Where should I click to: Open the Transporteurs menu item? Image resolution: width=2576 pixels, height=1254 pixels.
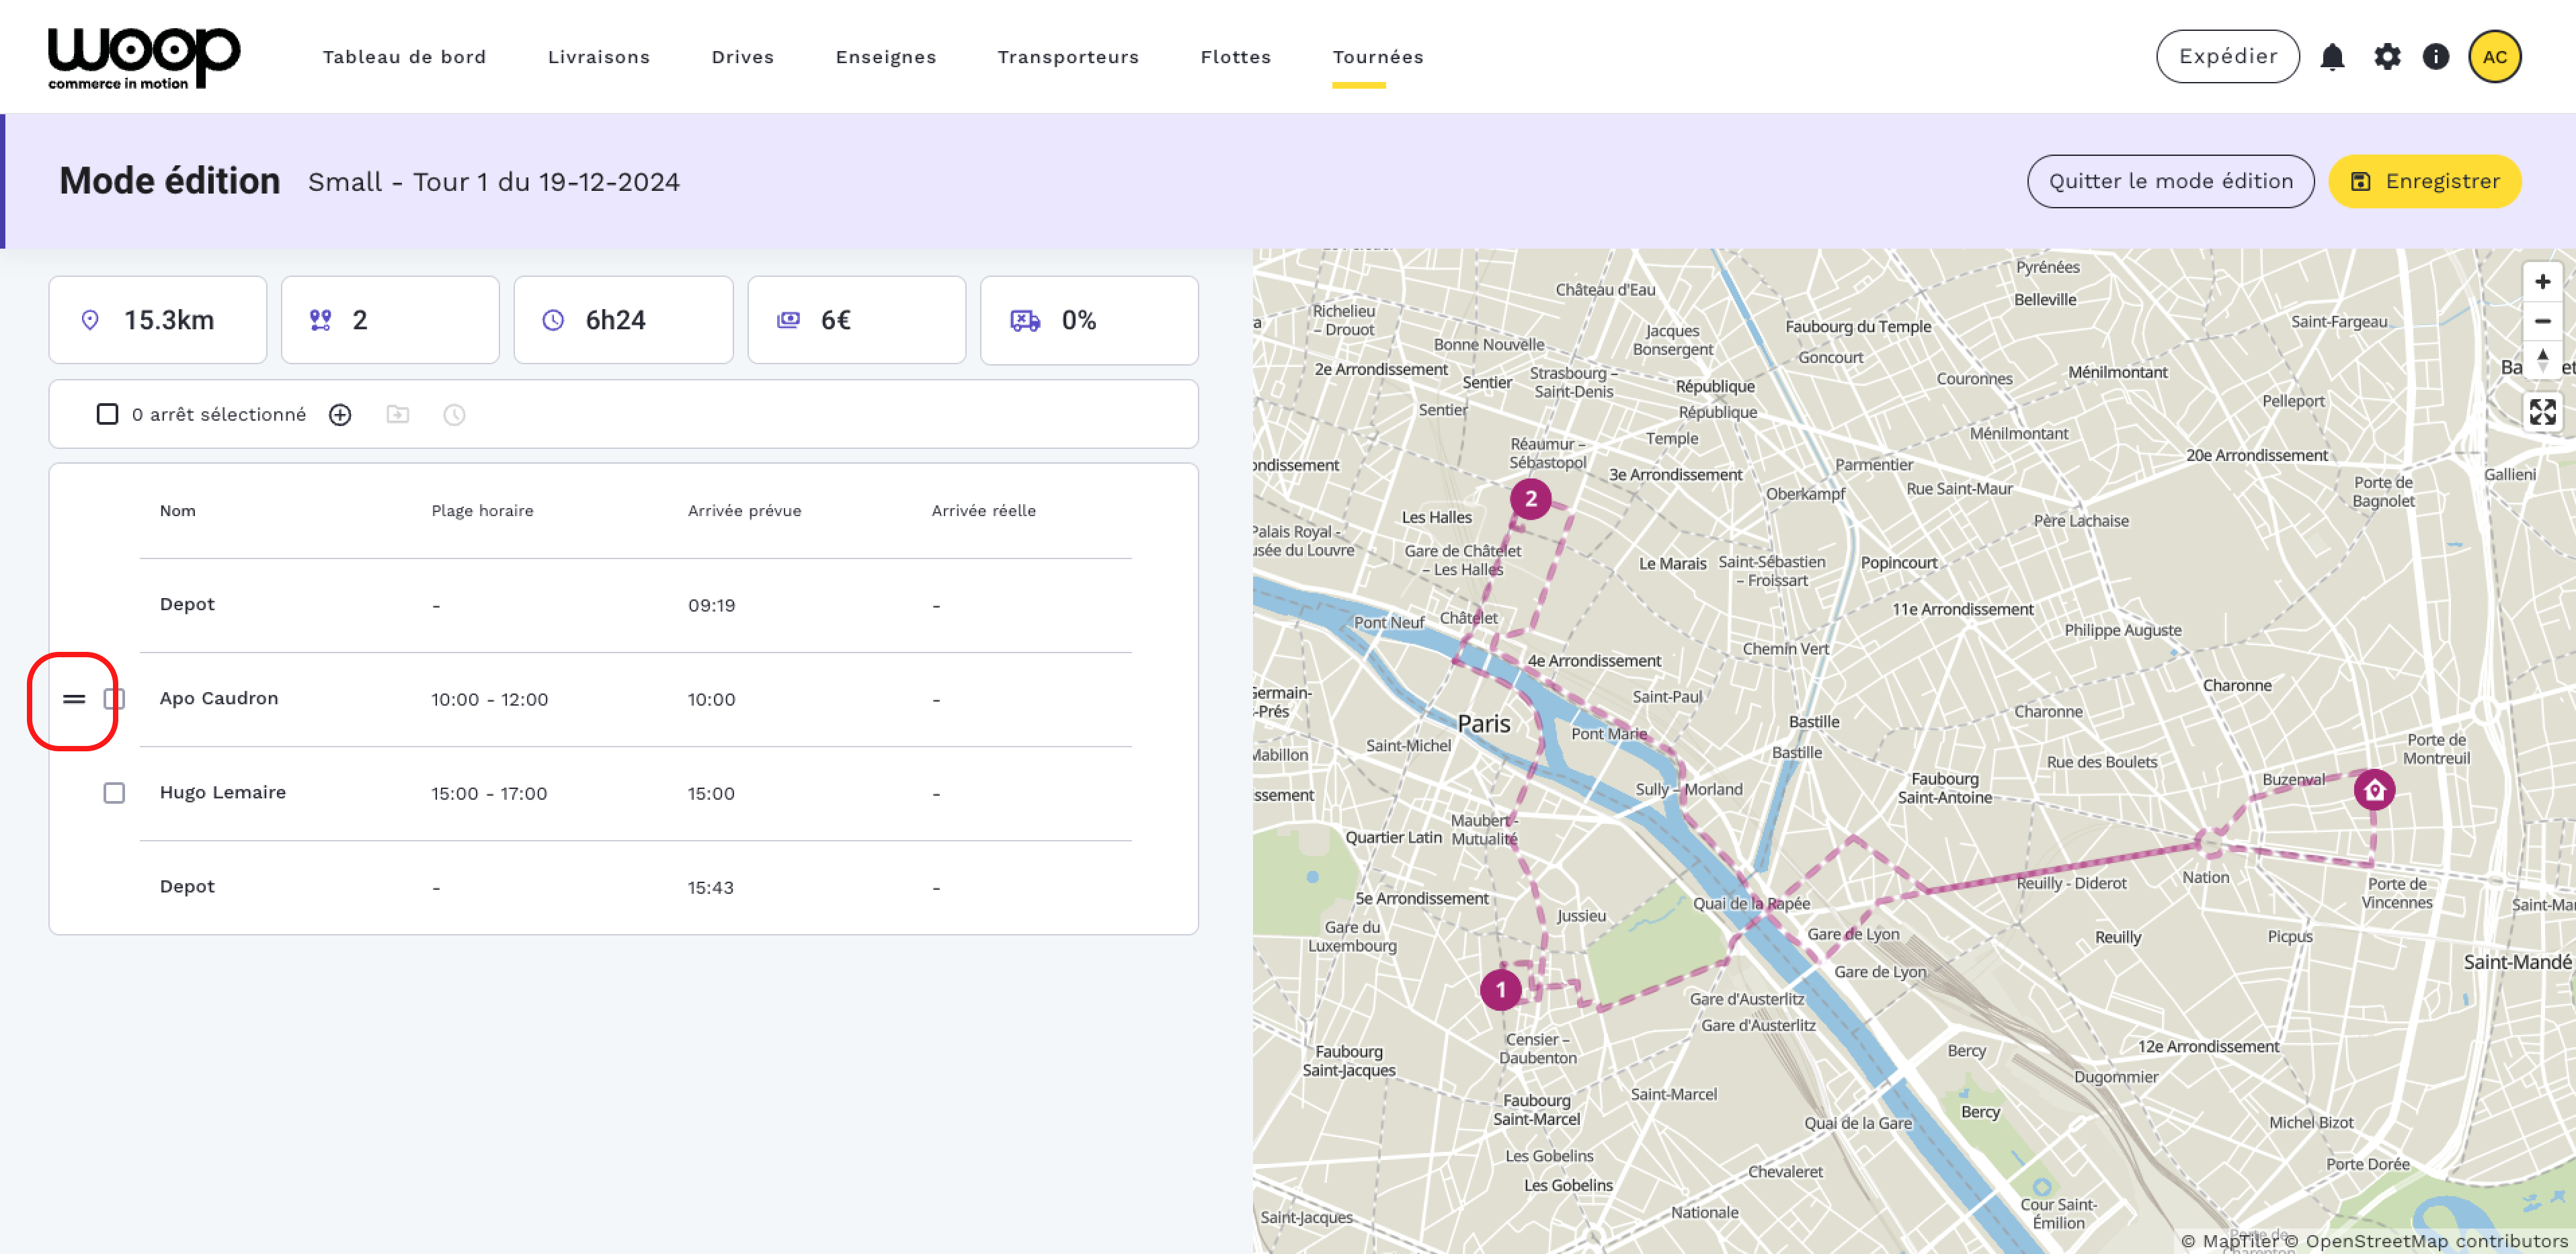tap(1067, 57)
